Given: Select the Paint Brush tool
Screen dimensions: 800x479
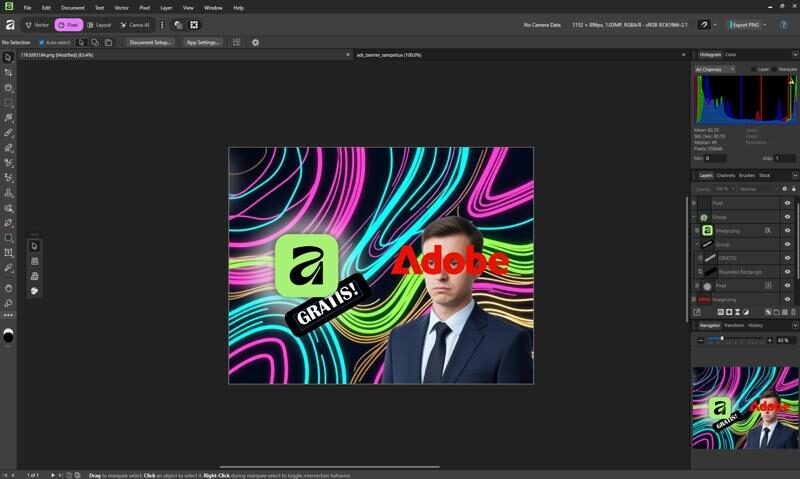Looking at the screenshot, I should point(8,133).
